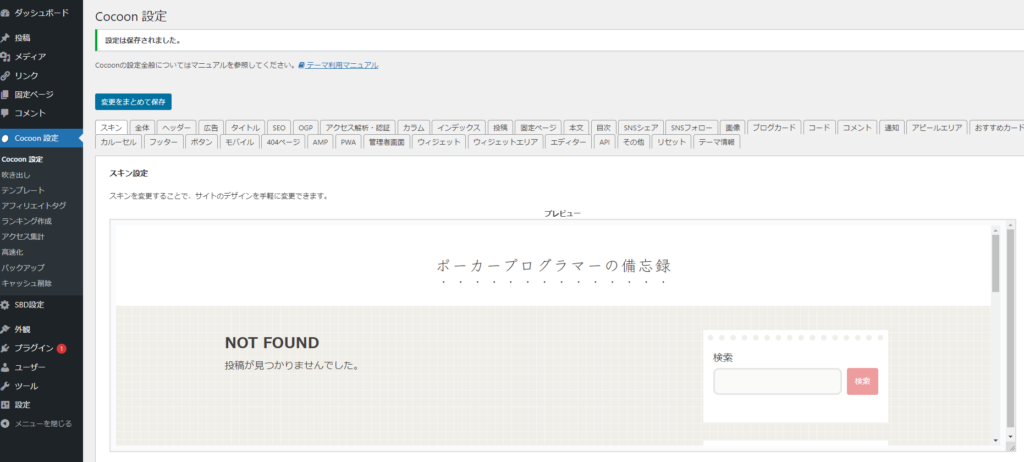Image resolution: width=1024 pixels, height=462 pixels.
Task: Open the Dashboard icon in the sidebar
Action: 5,12
